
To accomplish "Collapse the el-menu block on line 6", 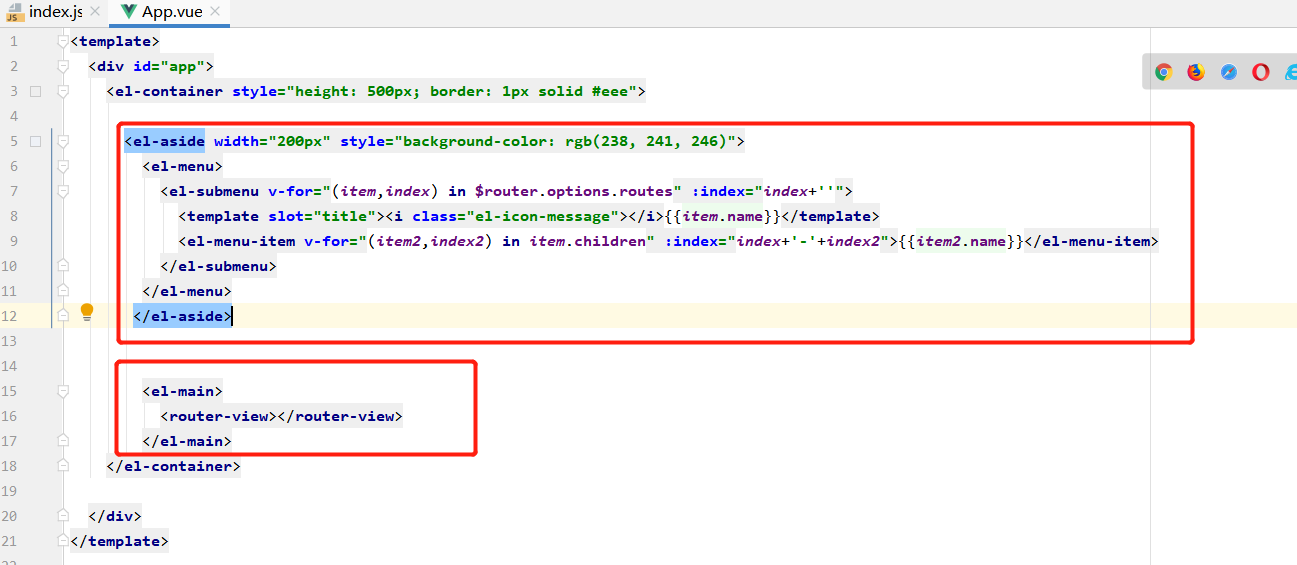I will point(63,166).
